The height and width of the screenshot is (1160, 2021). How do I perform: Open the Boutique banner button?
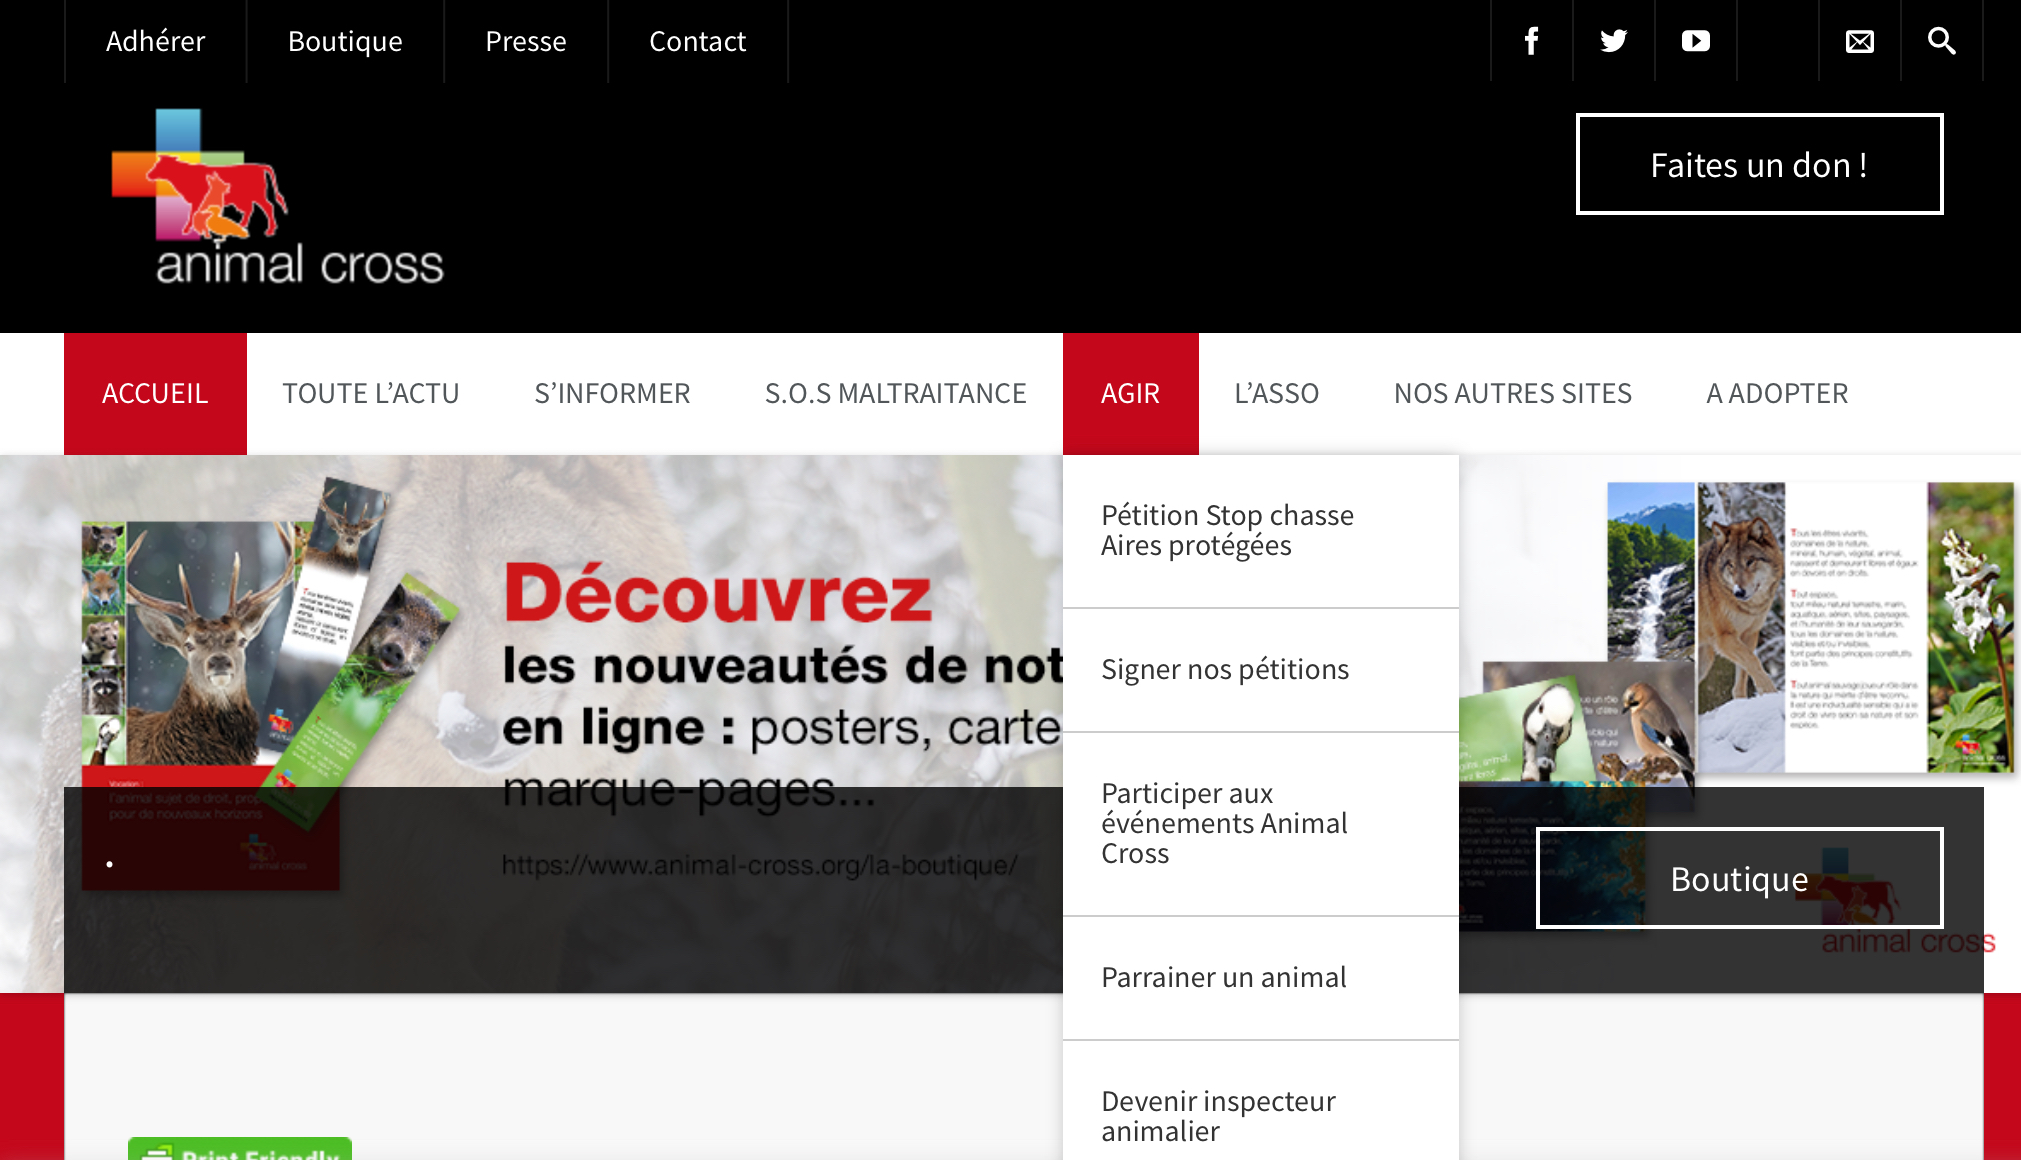(1739, 878)
